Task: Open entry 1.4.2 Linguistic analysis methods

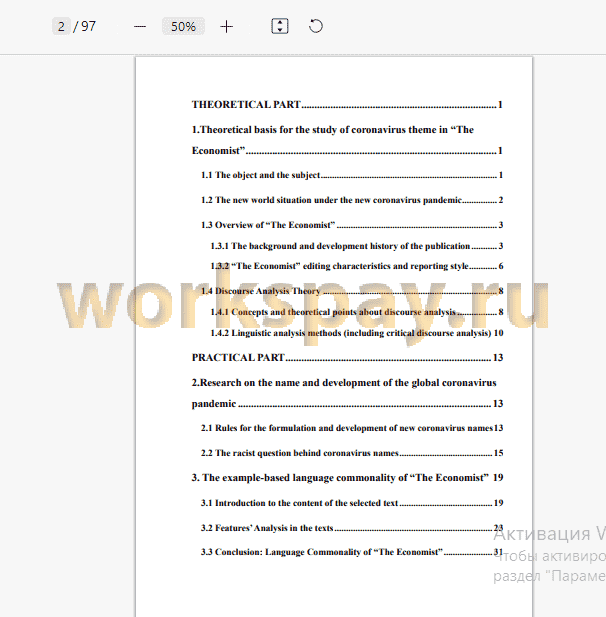Action: 357,333
